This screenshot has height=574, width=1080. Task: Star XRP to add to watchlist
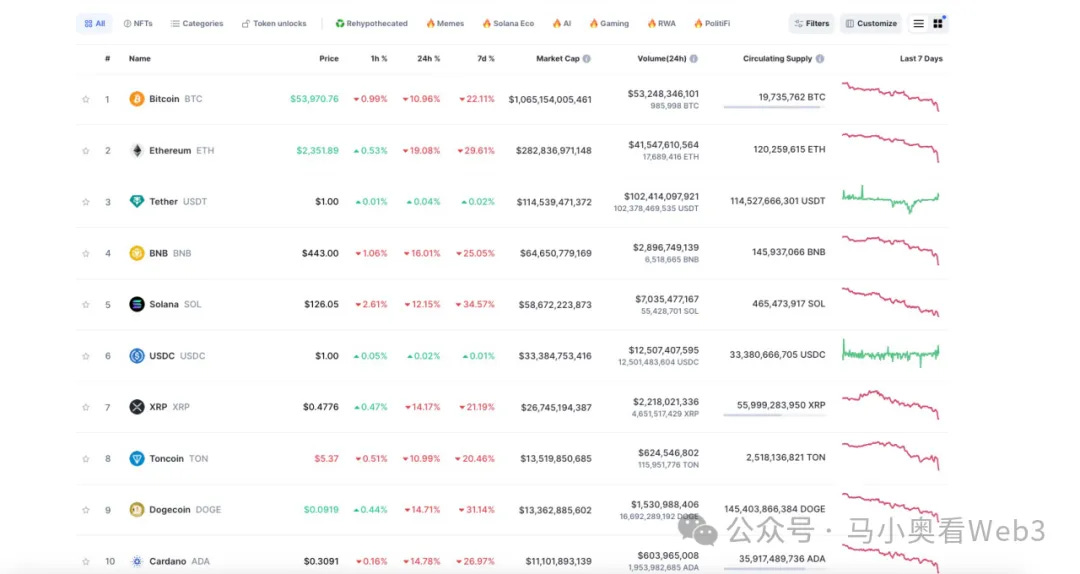[x=85, y=407]
